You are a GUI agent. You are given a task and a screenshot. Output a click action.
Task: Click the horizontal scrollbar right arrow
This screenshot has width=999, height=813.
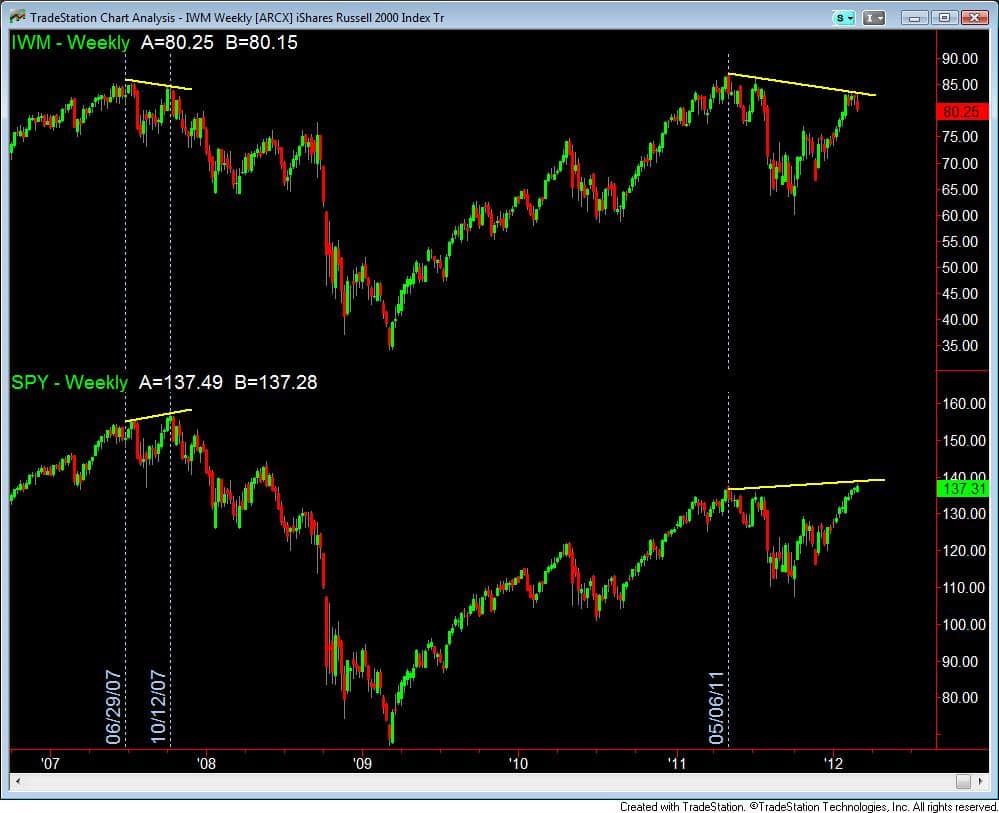(x=980, y=781)
